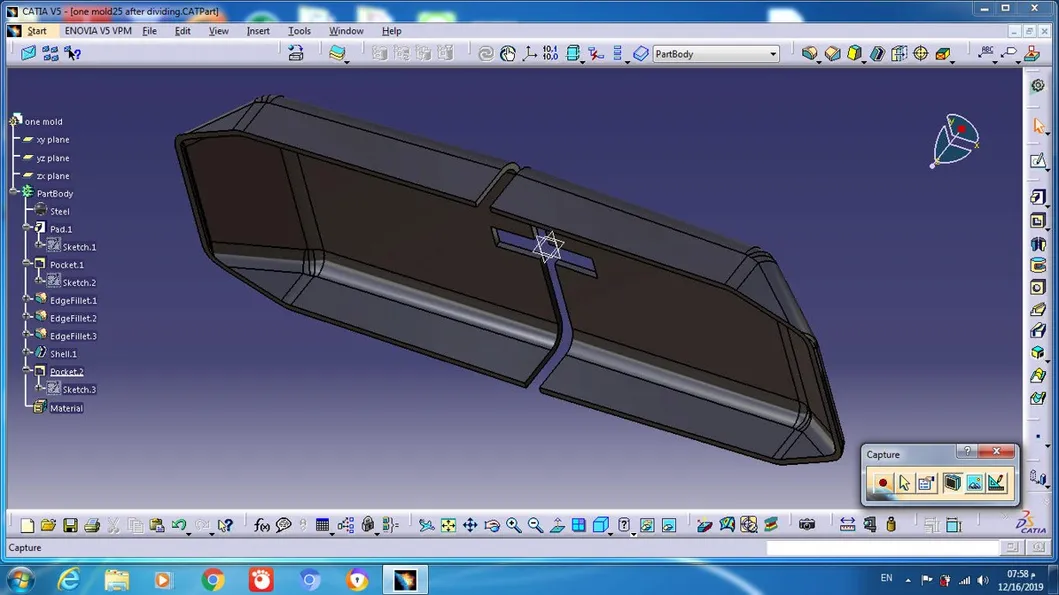Screen dimensions: 1059x595
Task: Click the Zoom In magnifier icon
Action: coord(514,525)
